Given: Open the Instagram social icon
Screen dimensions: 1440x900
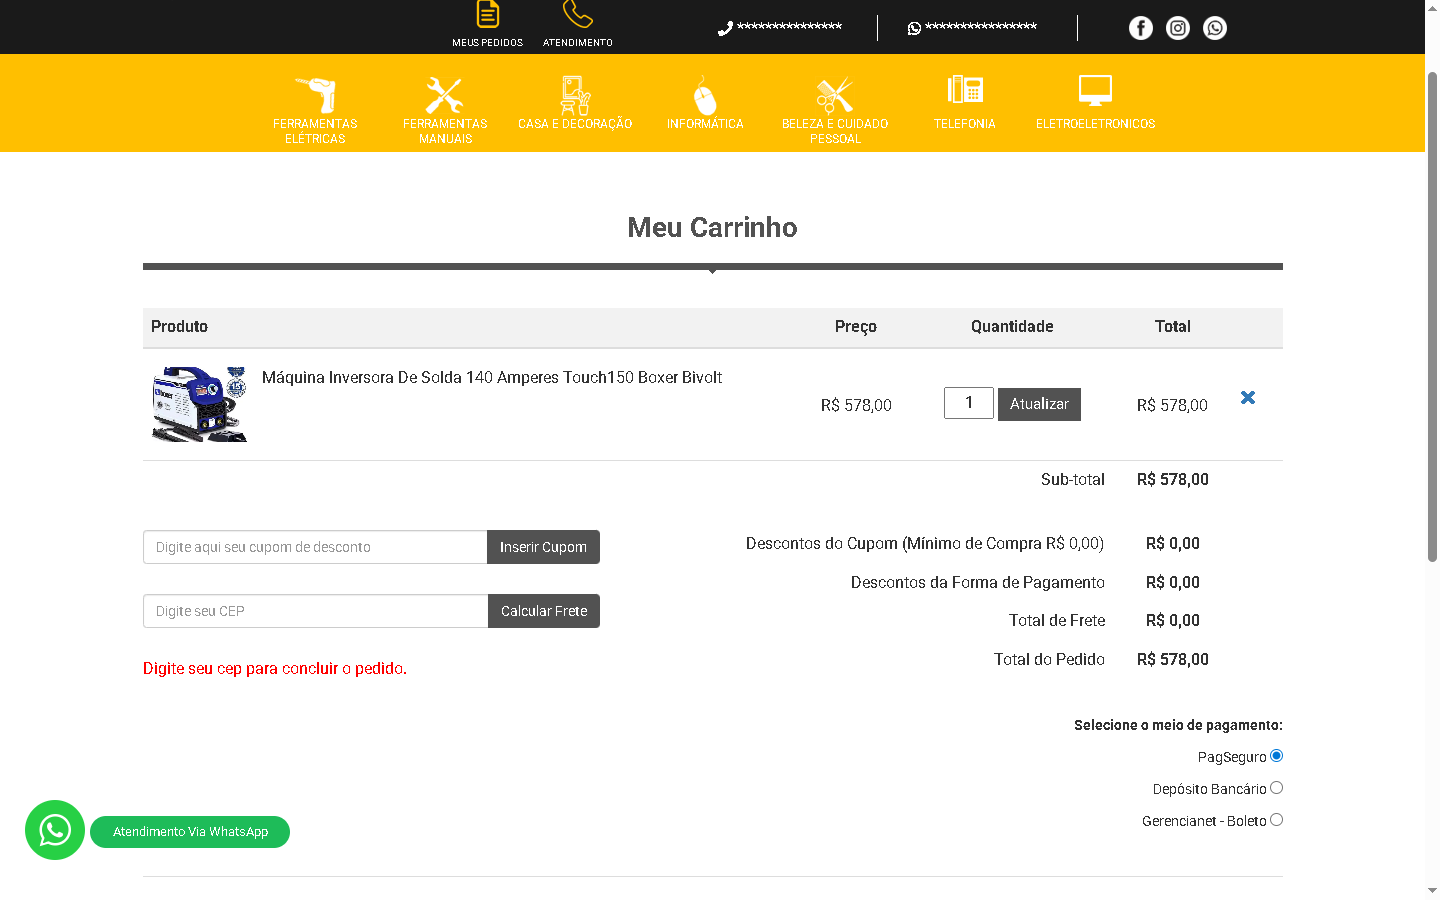Looking at the screenshot, I should point(1178,28).
